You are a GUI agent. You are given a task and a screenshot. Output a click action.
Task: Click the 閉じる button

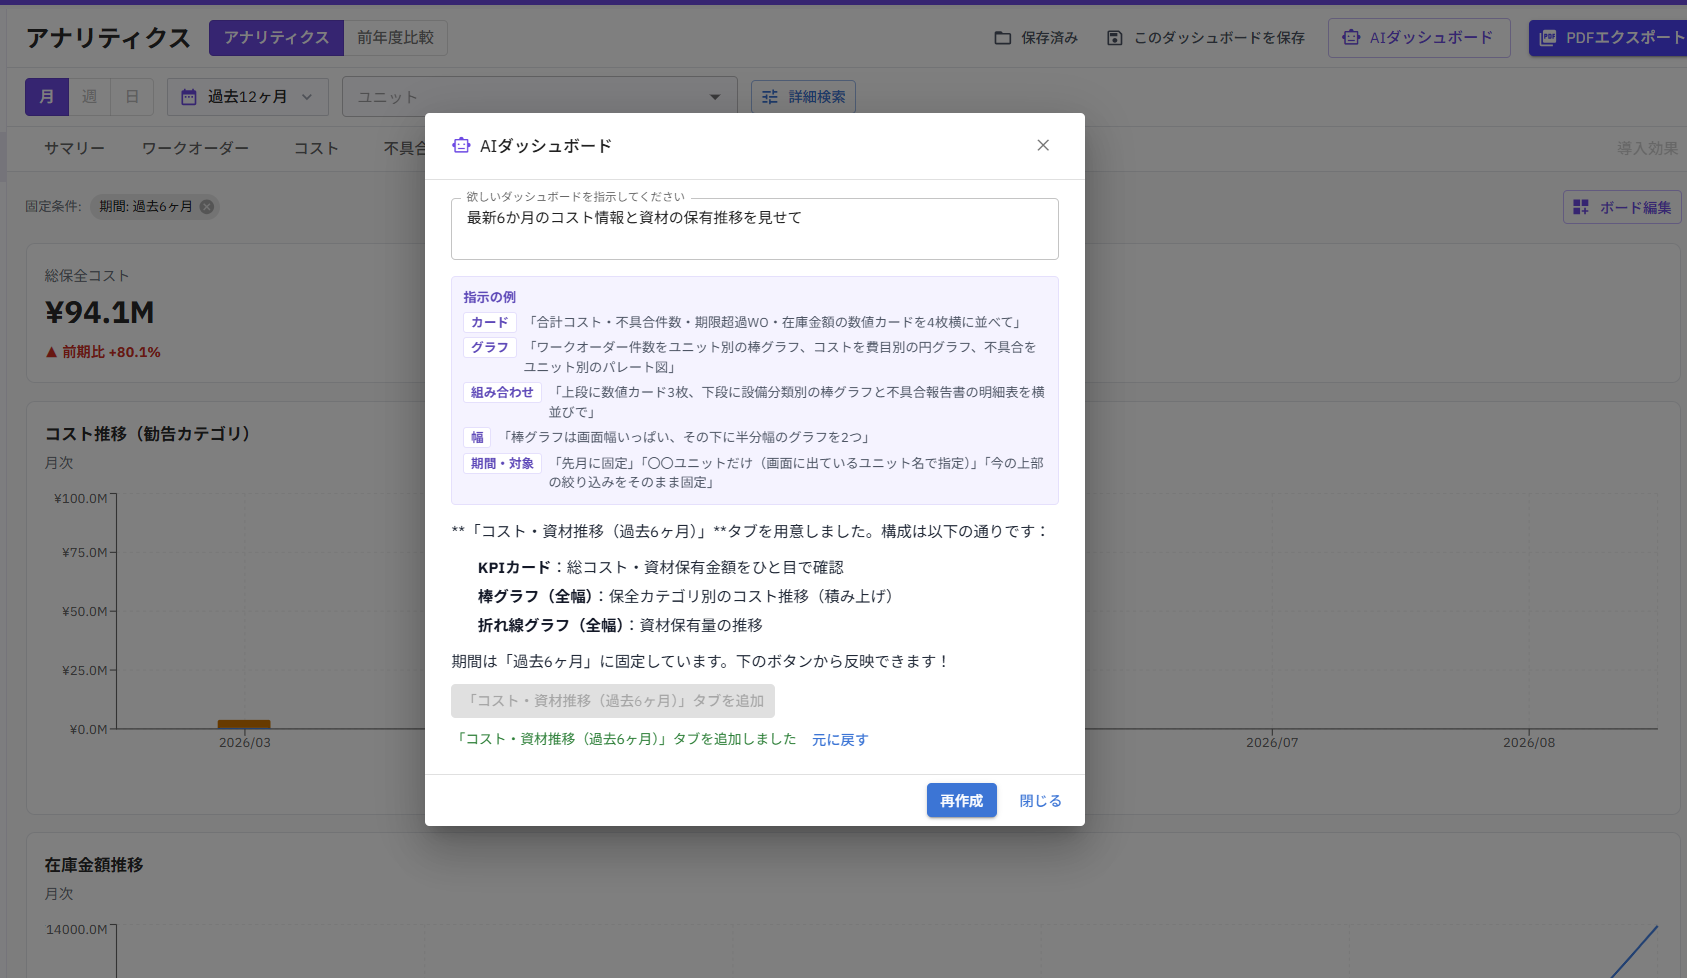(1040, 800)
